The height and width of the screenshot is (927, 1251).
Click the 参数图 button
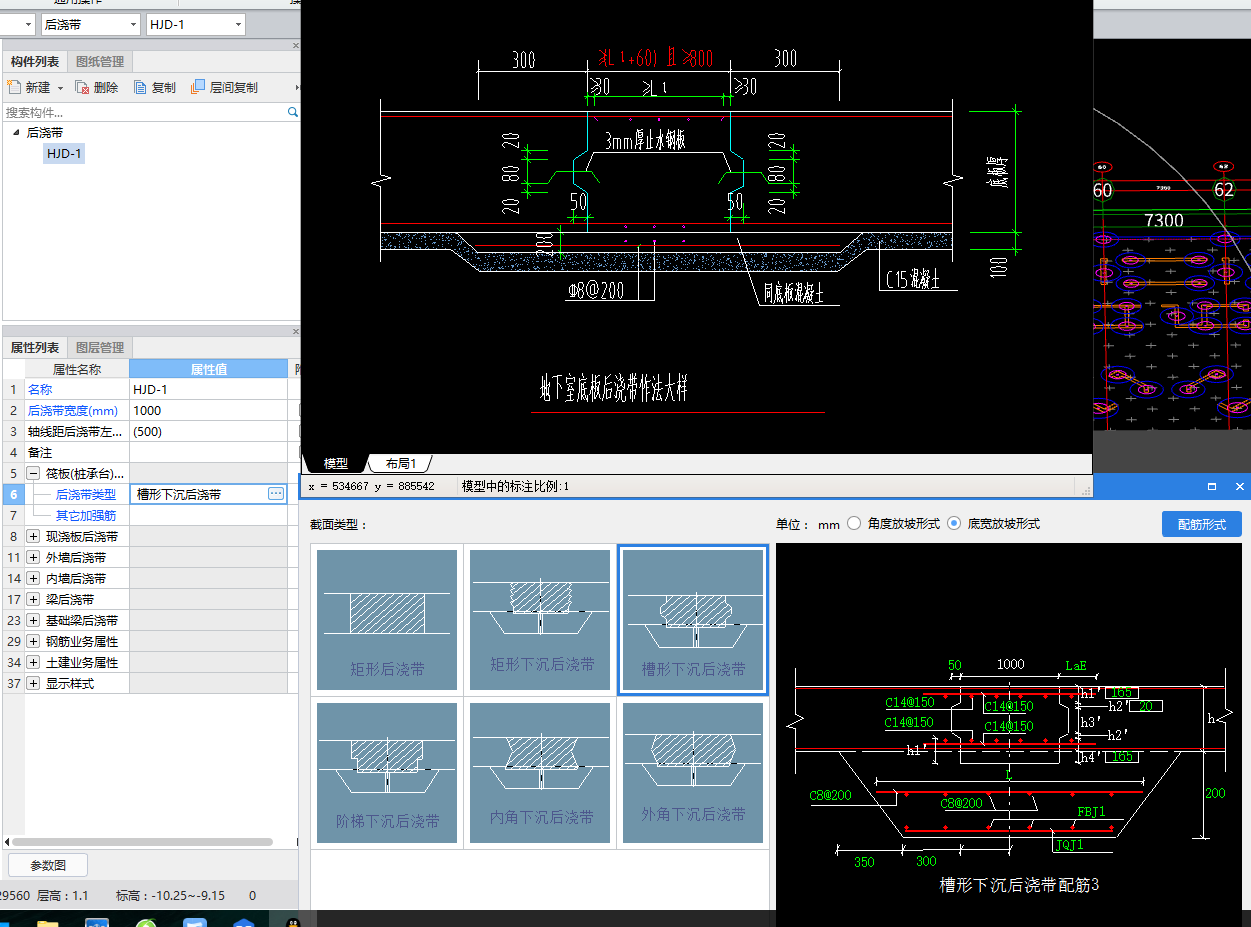pyautogui.click(x=48, y=865)
